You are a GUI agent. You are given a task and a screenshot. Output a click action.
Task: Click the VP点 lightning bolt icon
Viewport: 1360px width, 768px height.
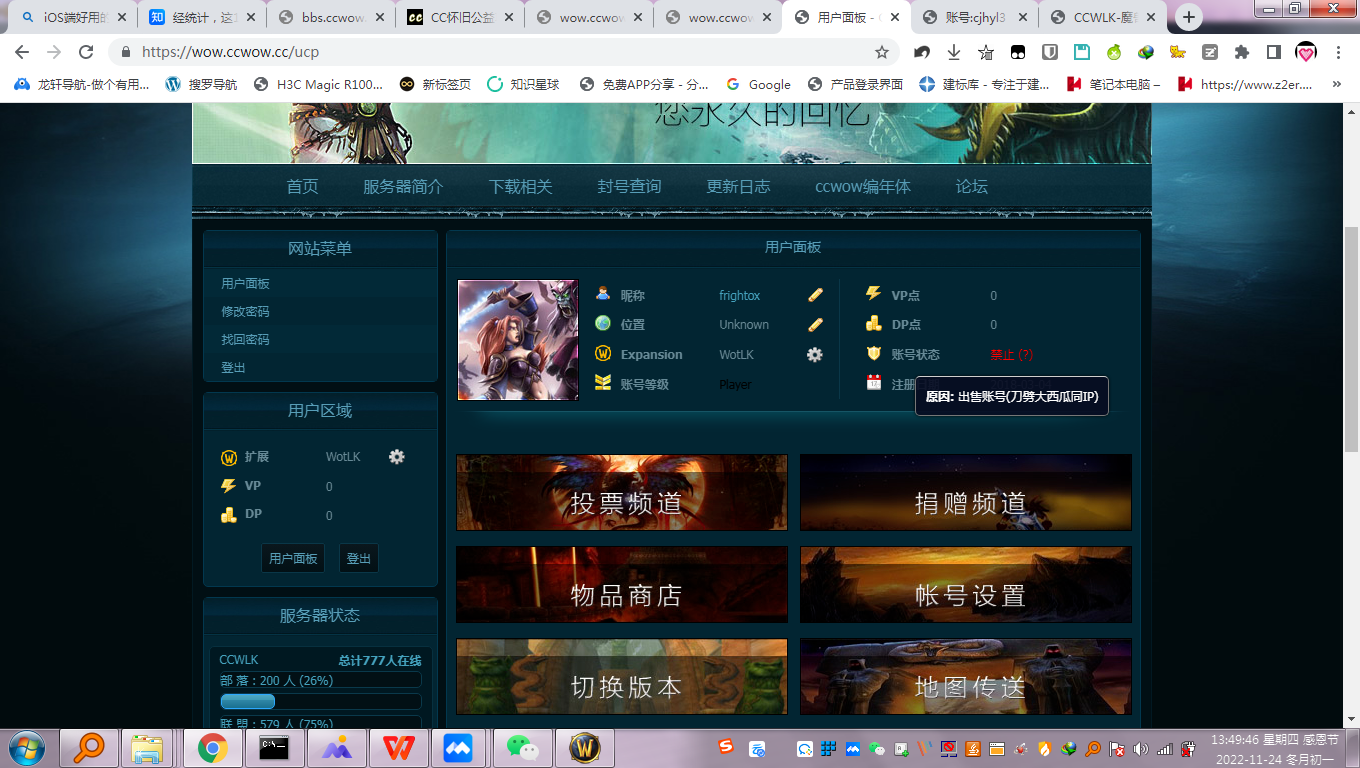(875, 294)
